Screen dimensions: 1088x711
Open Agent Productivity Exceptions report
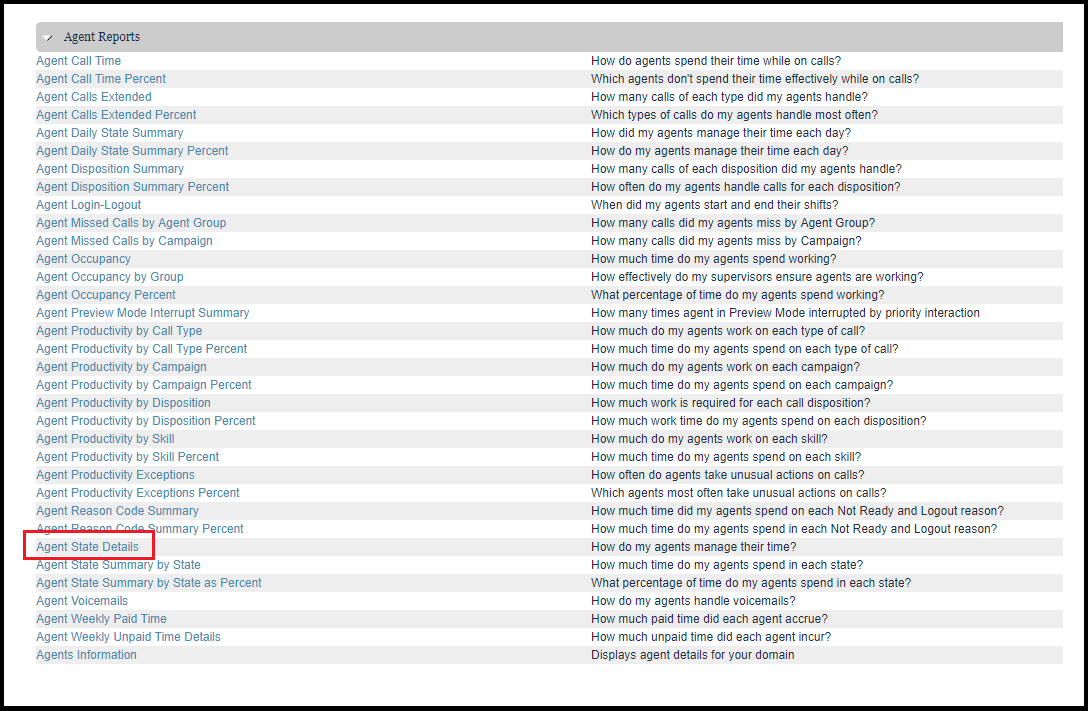click(x=115, y=475)
